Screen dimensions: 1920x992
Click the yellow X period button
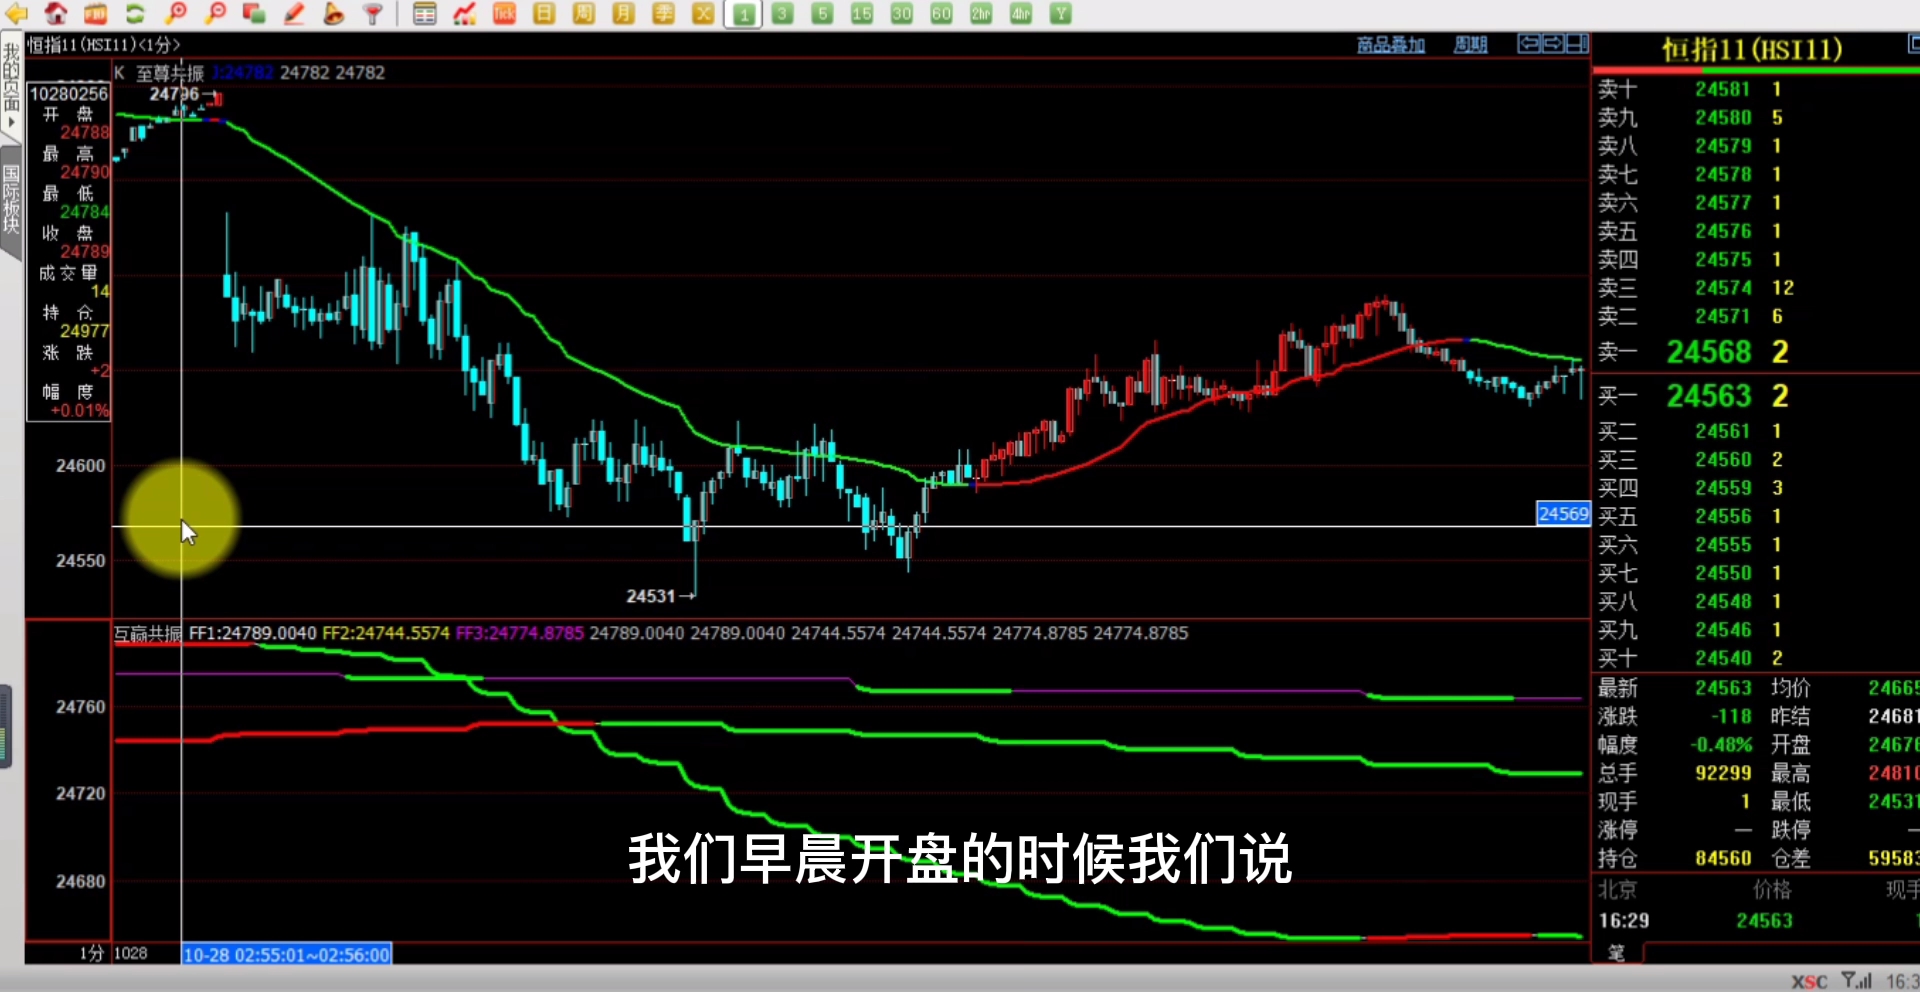coord(703,13)
